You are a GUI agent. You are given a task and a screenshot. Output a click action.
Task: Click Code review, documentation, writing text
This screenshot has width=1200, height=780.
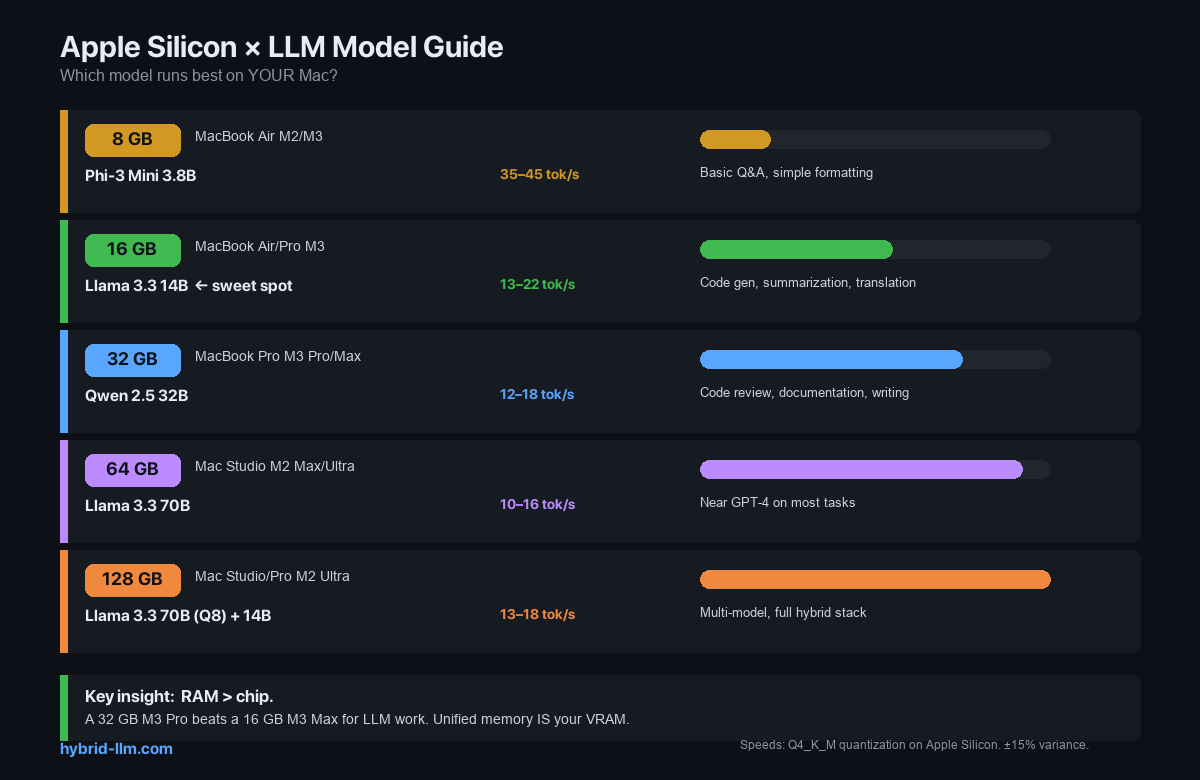click(804, 393)
